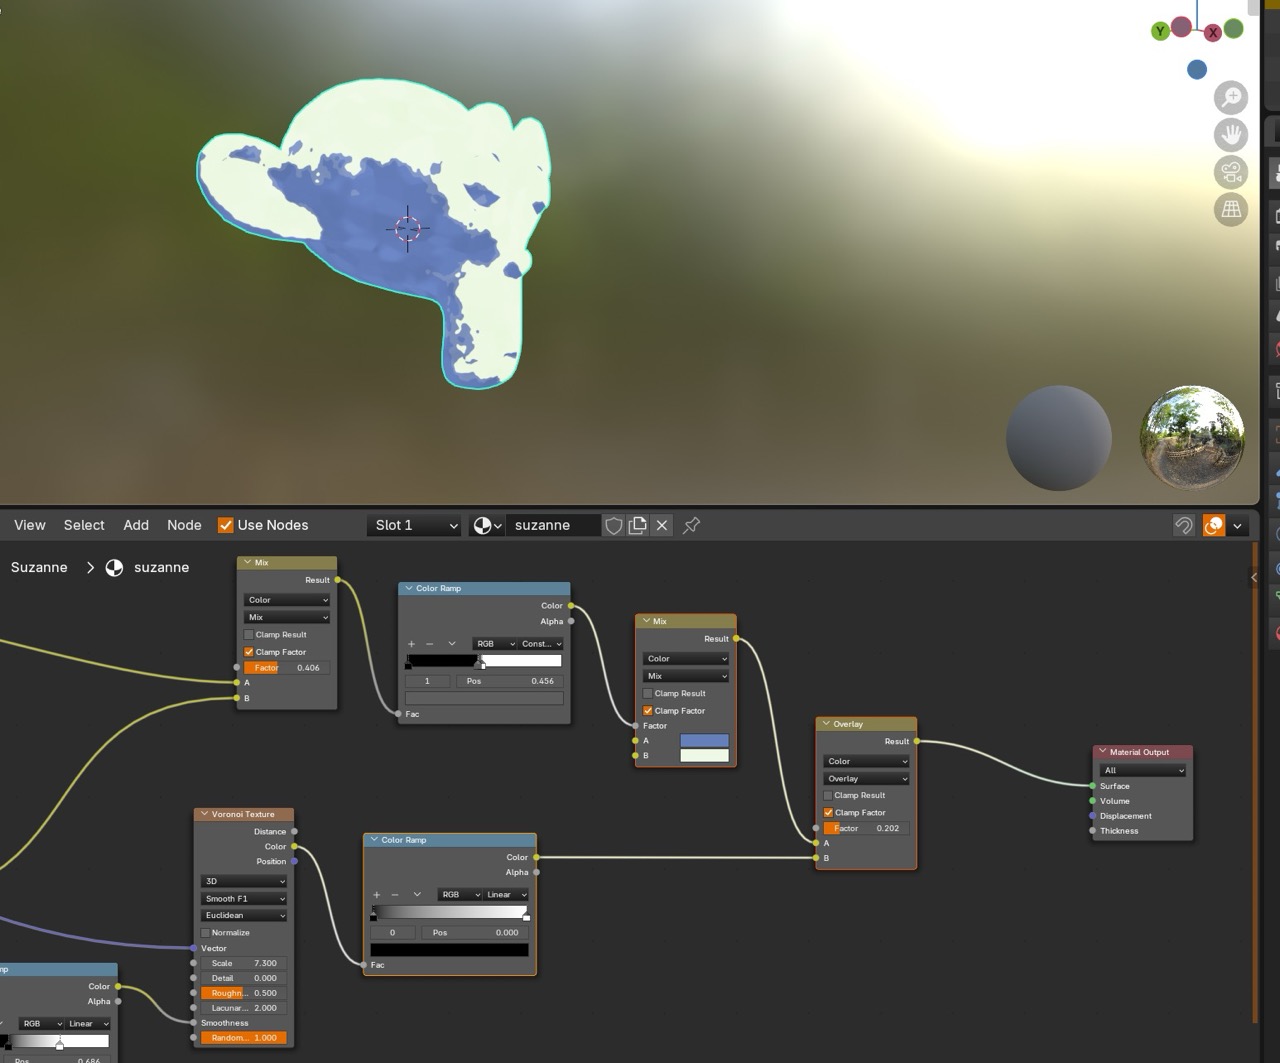The image size is (1280, 1063).
Task: Click the green Y axis on the navigation gizmo
Action: 1160,31
